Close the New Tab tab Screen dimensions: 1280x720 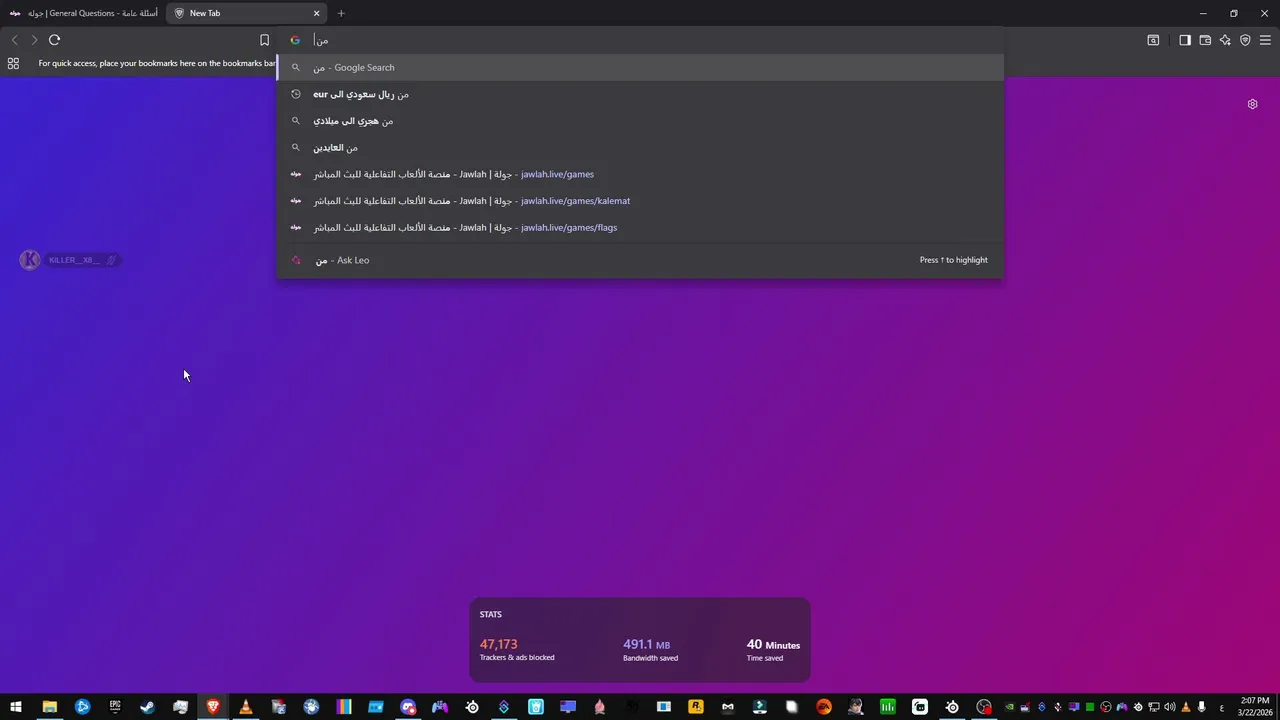pyautogui.click(x=317, y=13)
